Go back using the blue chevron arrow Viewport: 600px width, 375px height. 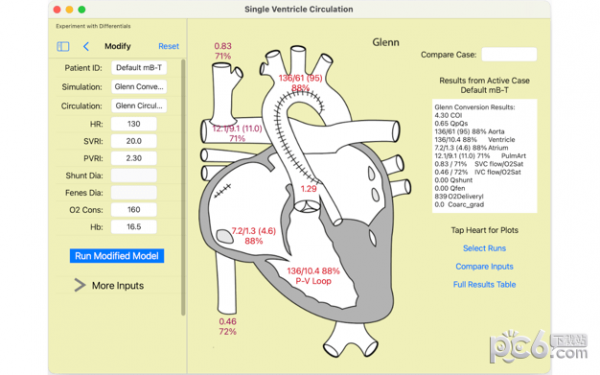(x=86, y=47)
